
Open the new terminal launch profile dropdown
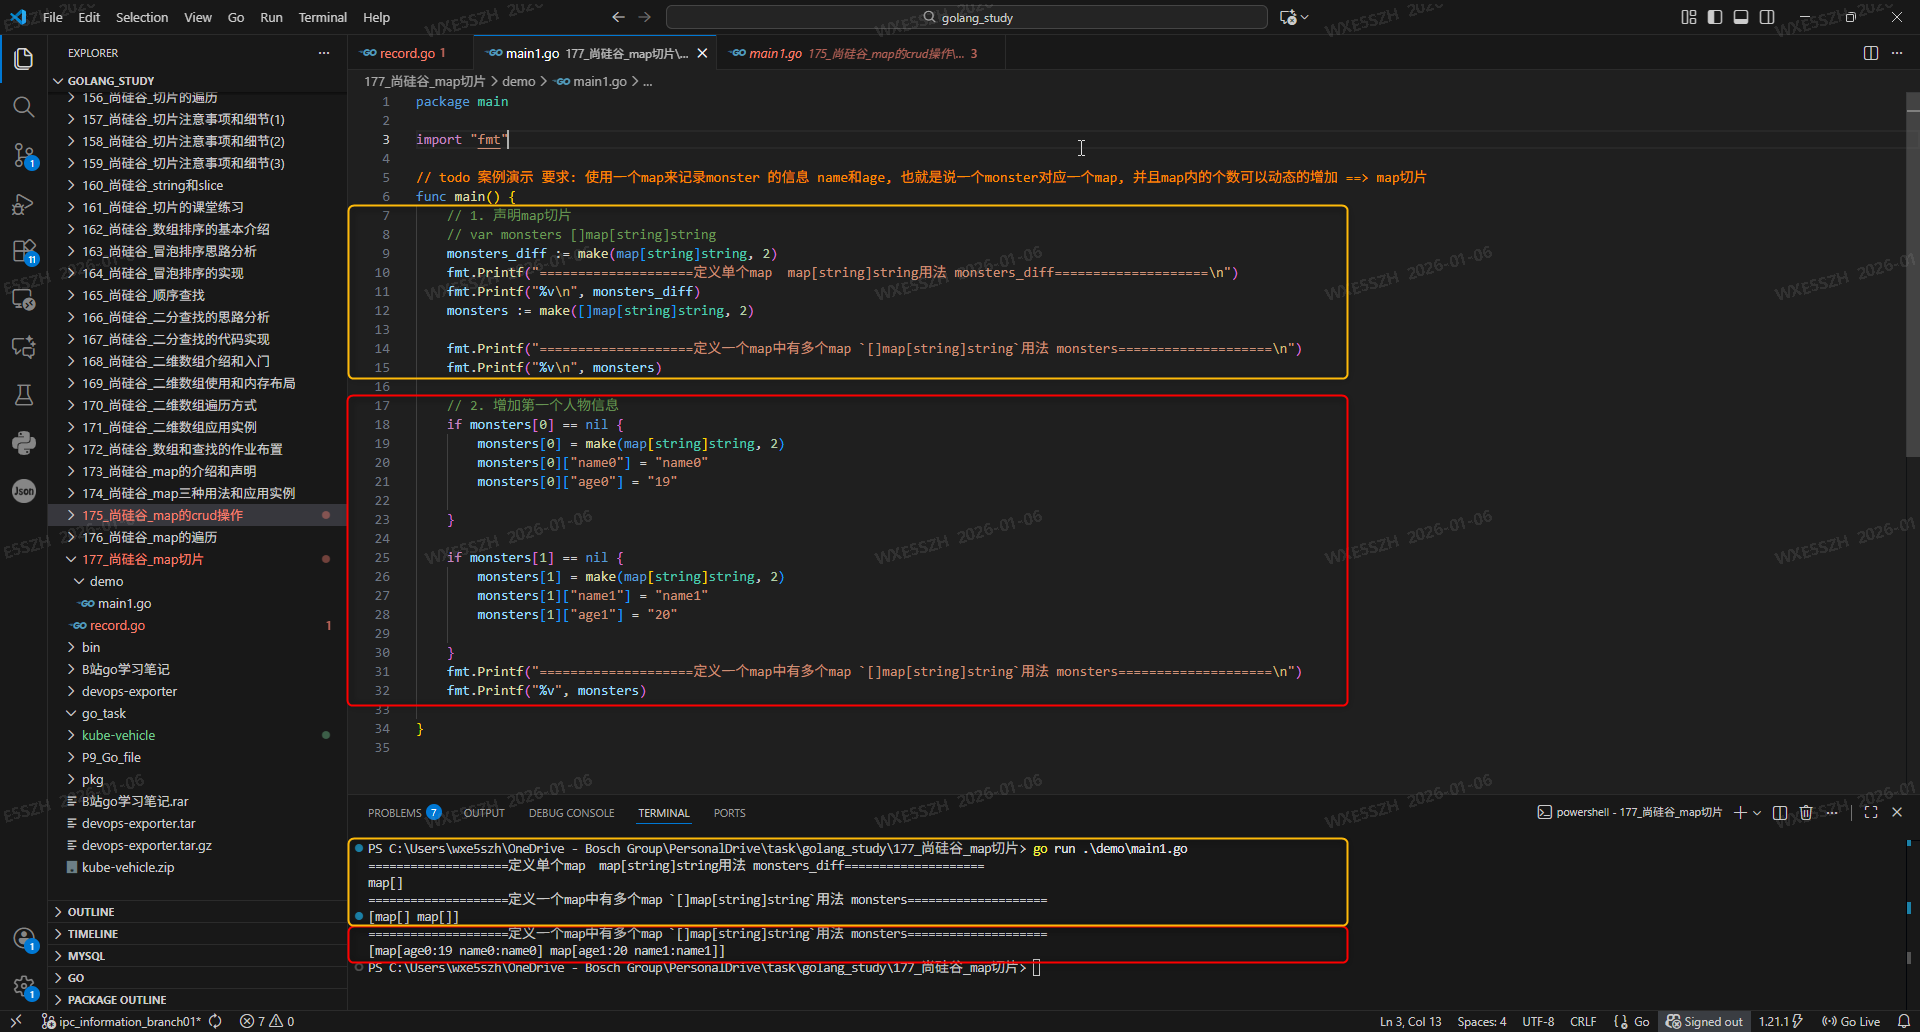[x=1757, y=813]
